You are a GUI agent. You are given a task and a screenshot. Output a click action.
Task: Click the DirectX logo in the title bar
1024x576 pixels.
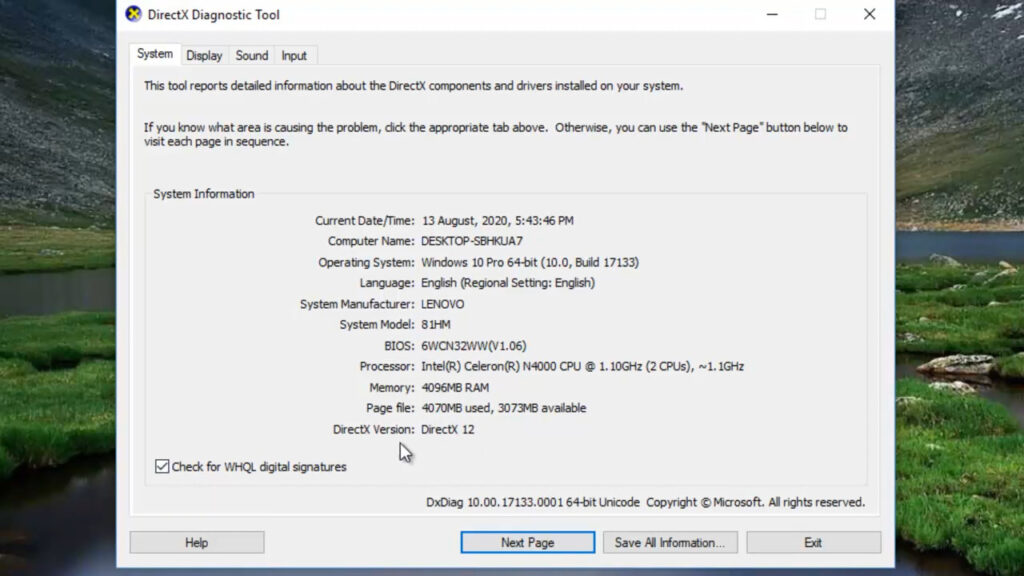pyautogui.click(x=131, y=14)
